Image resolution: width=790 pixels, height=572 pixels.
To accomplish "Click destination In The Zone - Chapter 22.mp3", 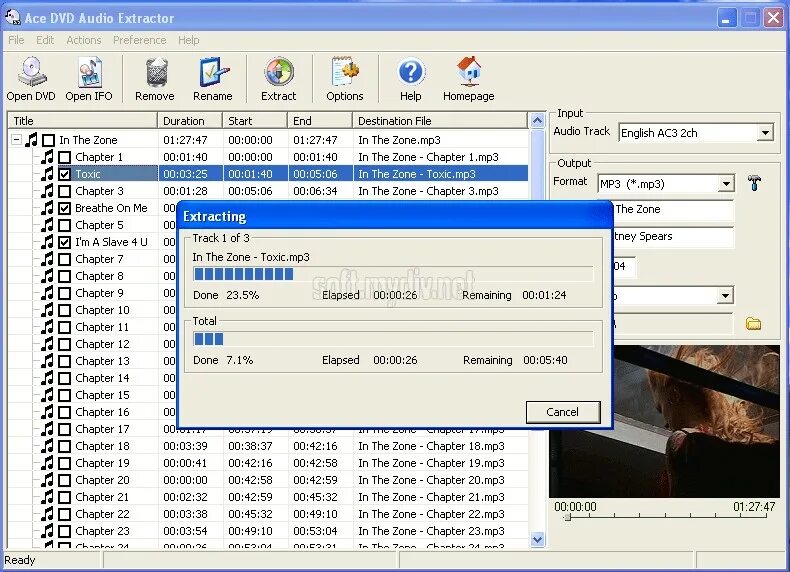I will pyautogui.click(x=431, y=514).
